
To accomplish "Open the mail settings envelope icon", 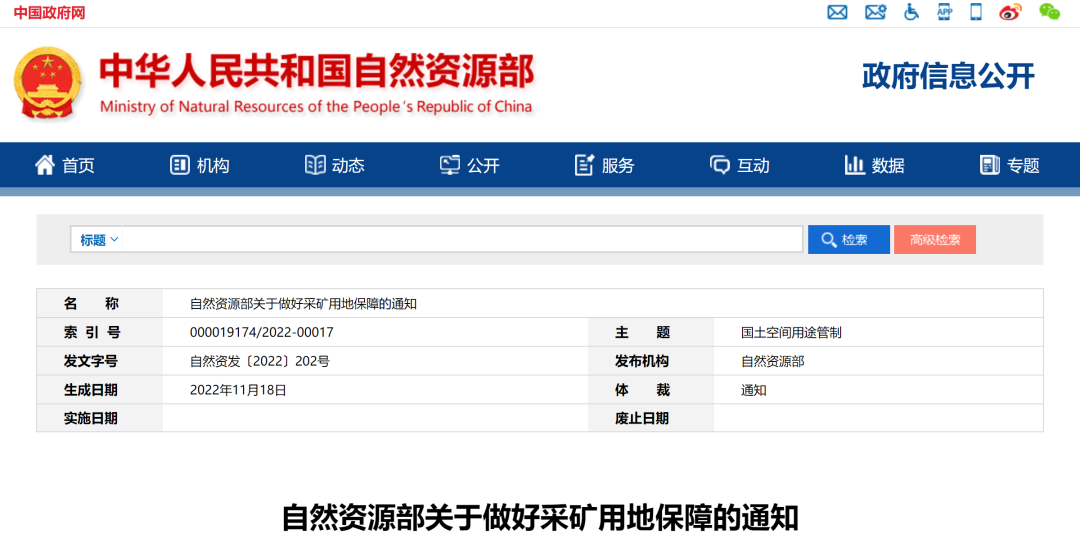I will coord(875,12).
